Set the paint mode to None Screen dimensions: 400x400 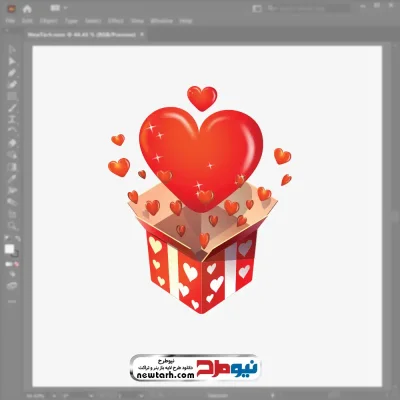coord(16,264)
